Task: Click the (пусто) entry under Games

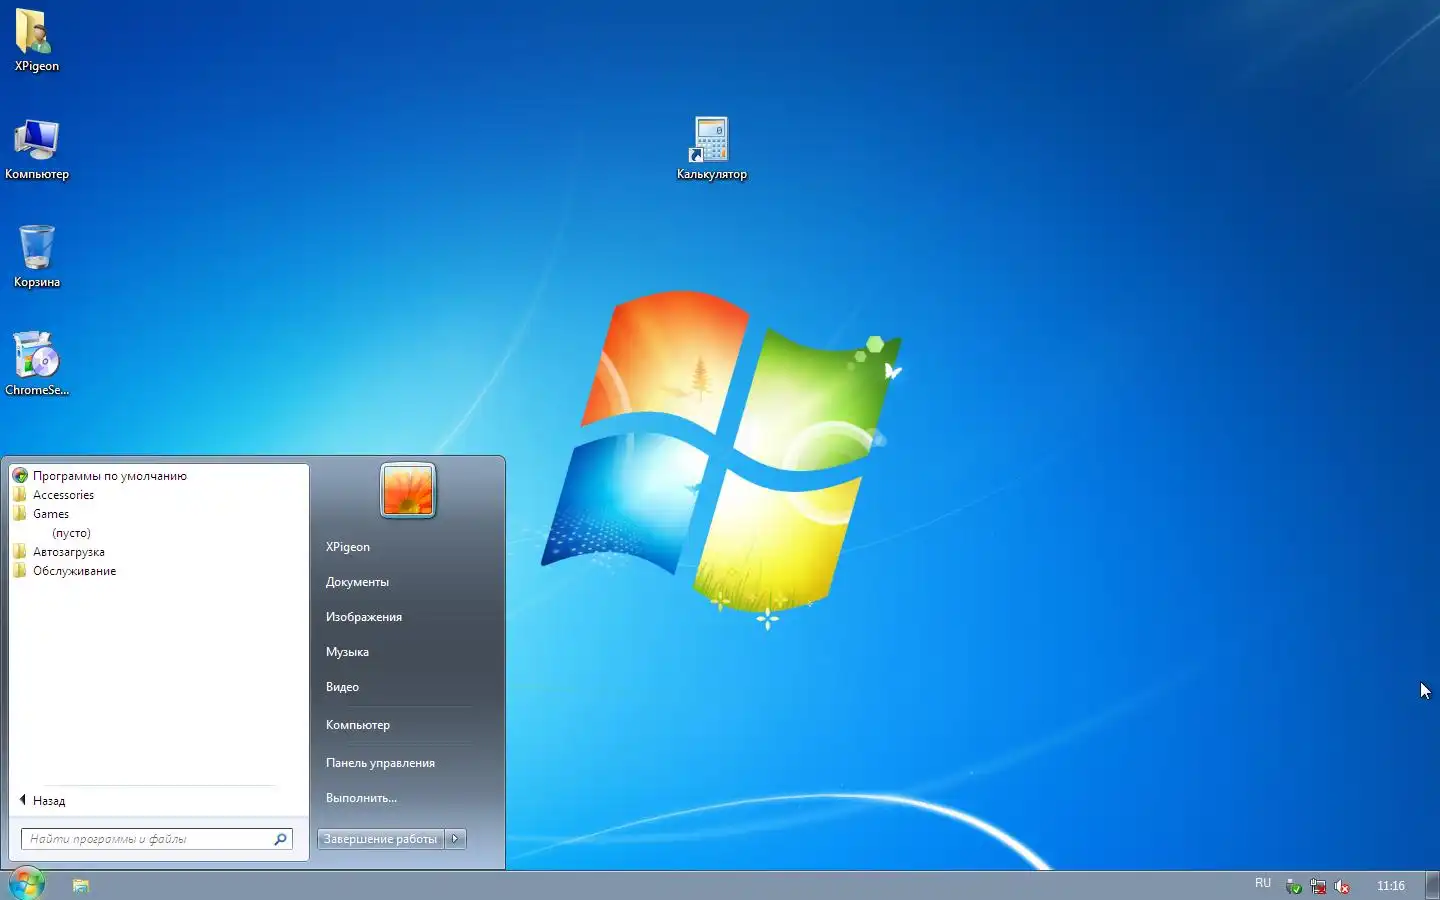Action: pyautogui.click(x=71, y=533)
